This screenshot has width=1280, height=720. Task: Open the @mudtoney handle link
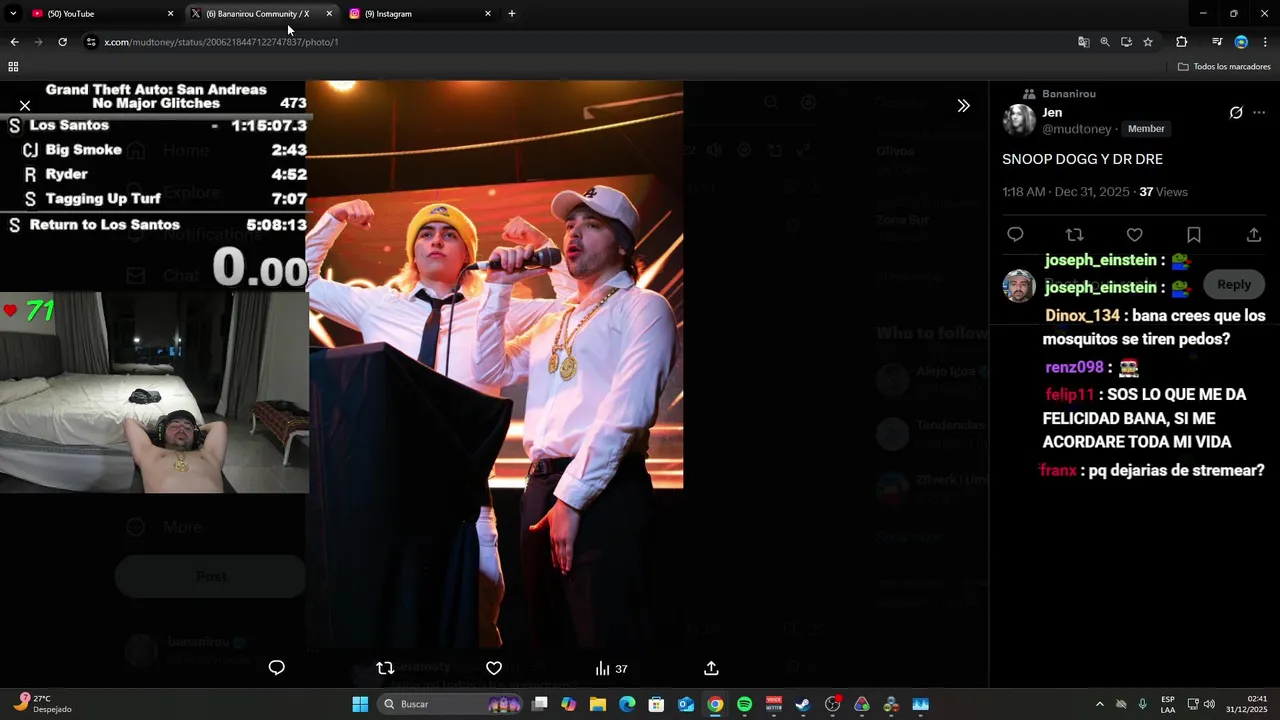(1077, 129)
